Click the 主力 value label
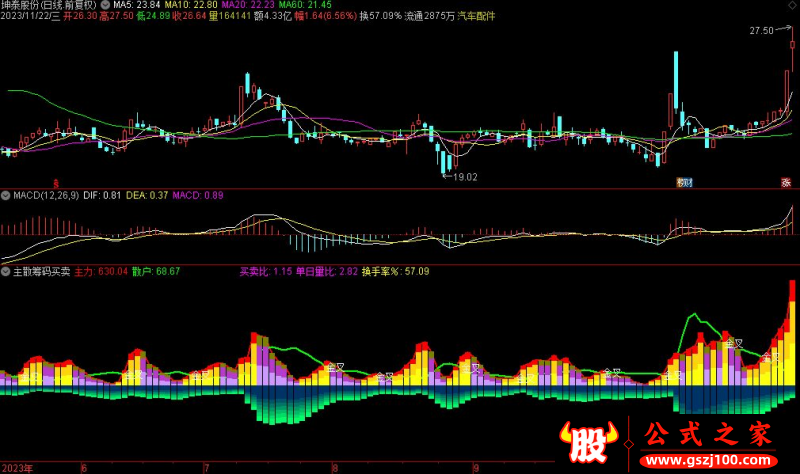800x474 pixels. coord(101,271)
